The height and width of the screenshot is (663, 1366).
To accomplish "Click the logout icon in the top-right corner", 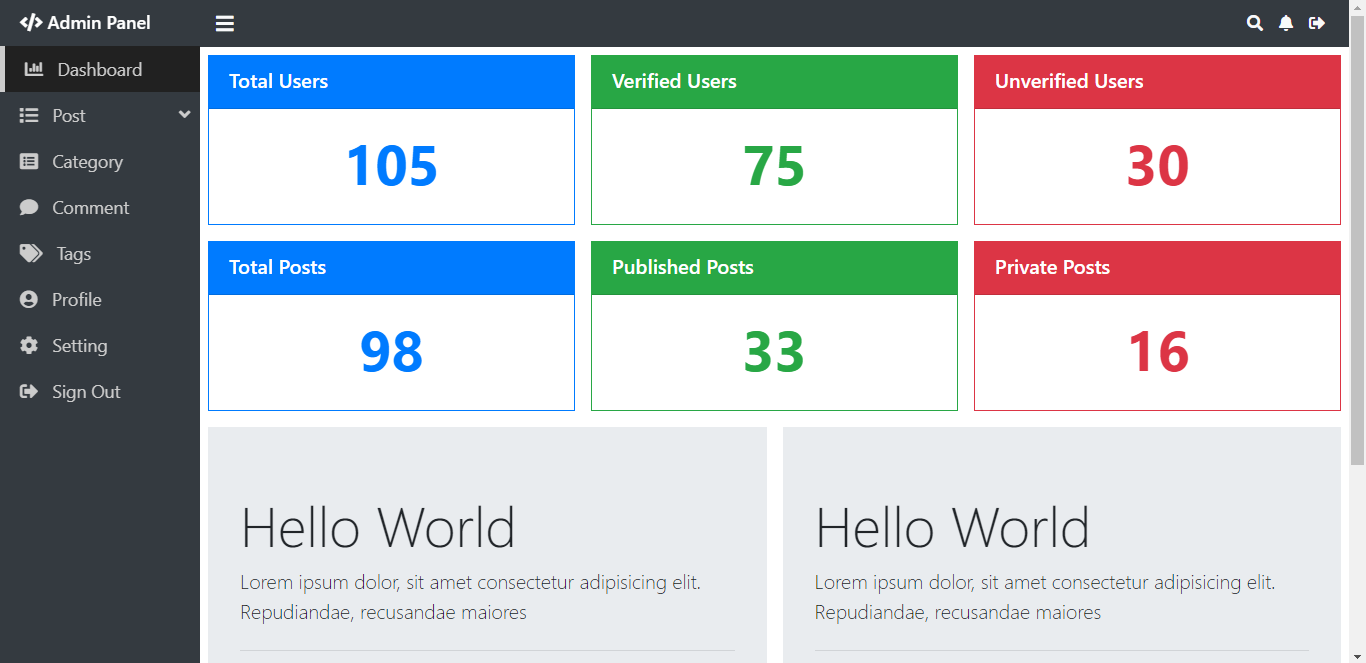I will (x=1317, y=22).
